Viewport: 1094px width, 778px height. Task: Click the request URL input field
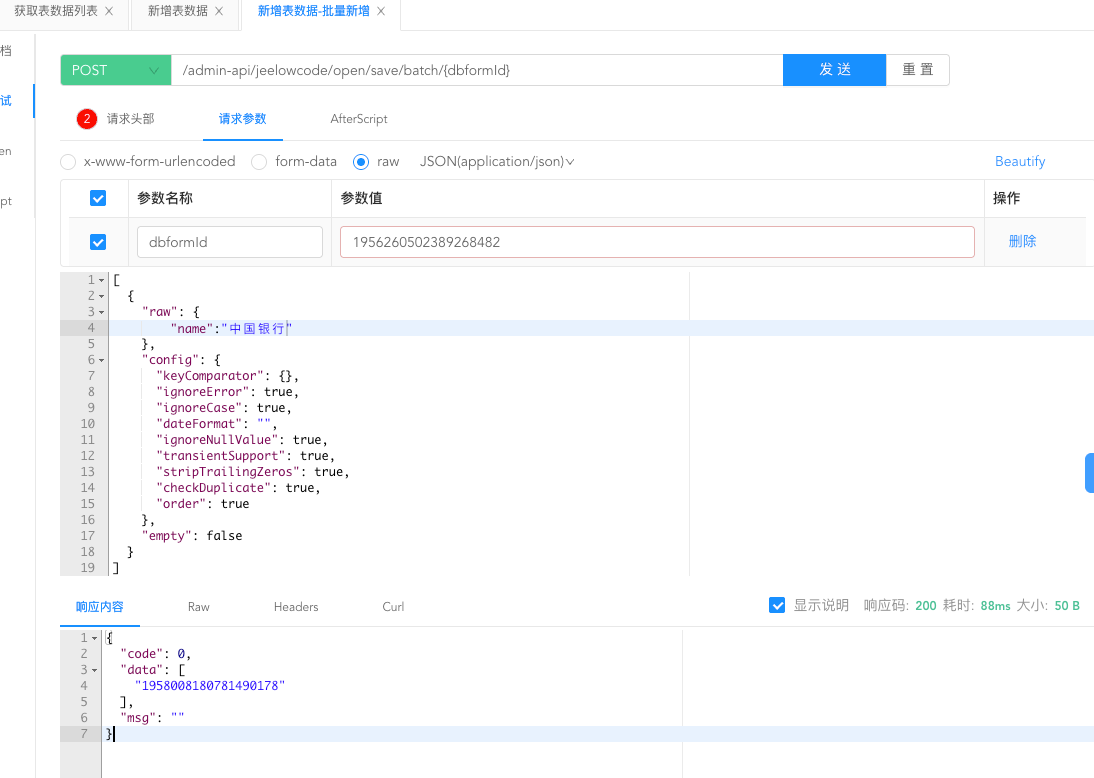[477, 70]
